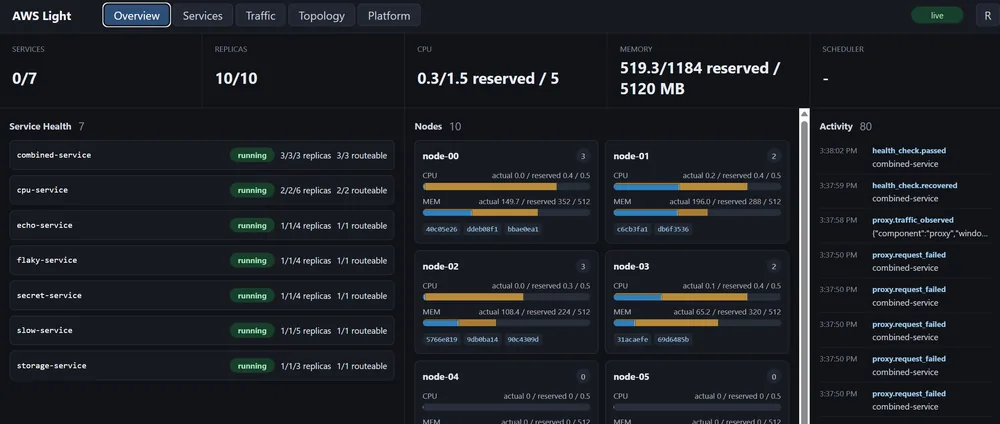The width and height of the screenshot is (1000, 424).
Task: Click running badge of combined-service
Action: tap(252, 155)
